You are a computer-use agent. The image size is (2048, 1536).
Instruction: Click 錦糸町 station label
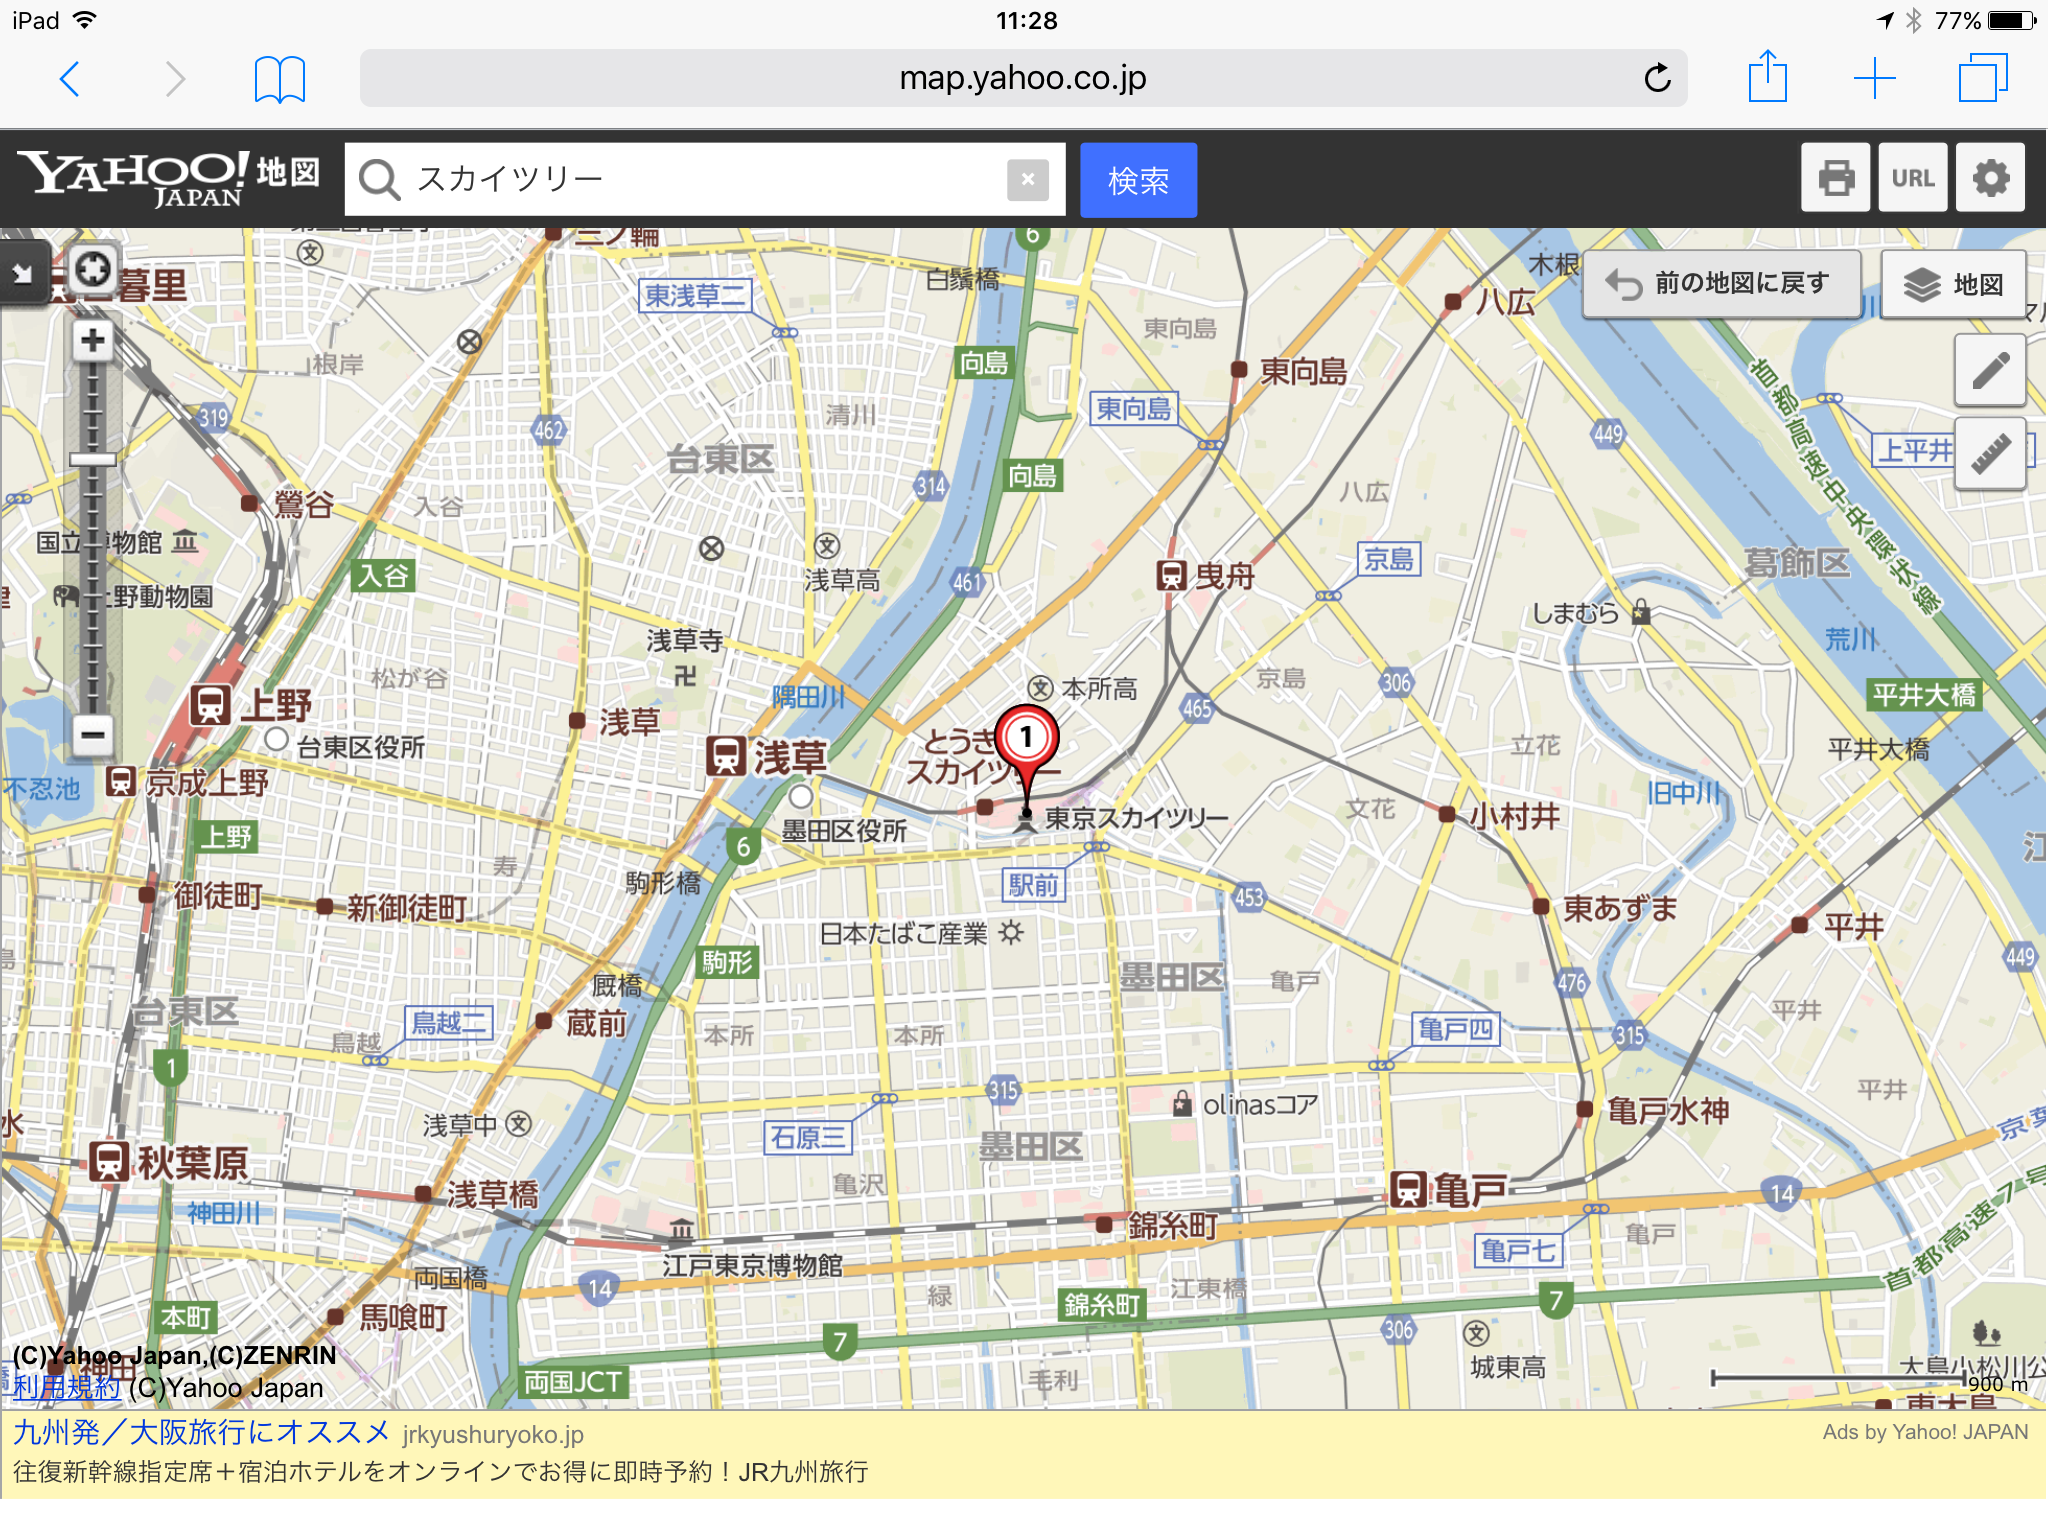click(x=1172, y=1226)
